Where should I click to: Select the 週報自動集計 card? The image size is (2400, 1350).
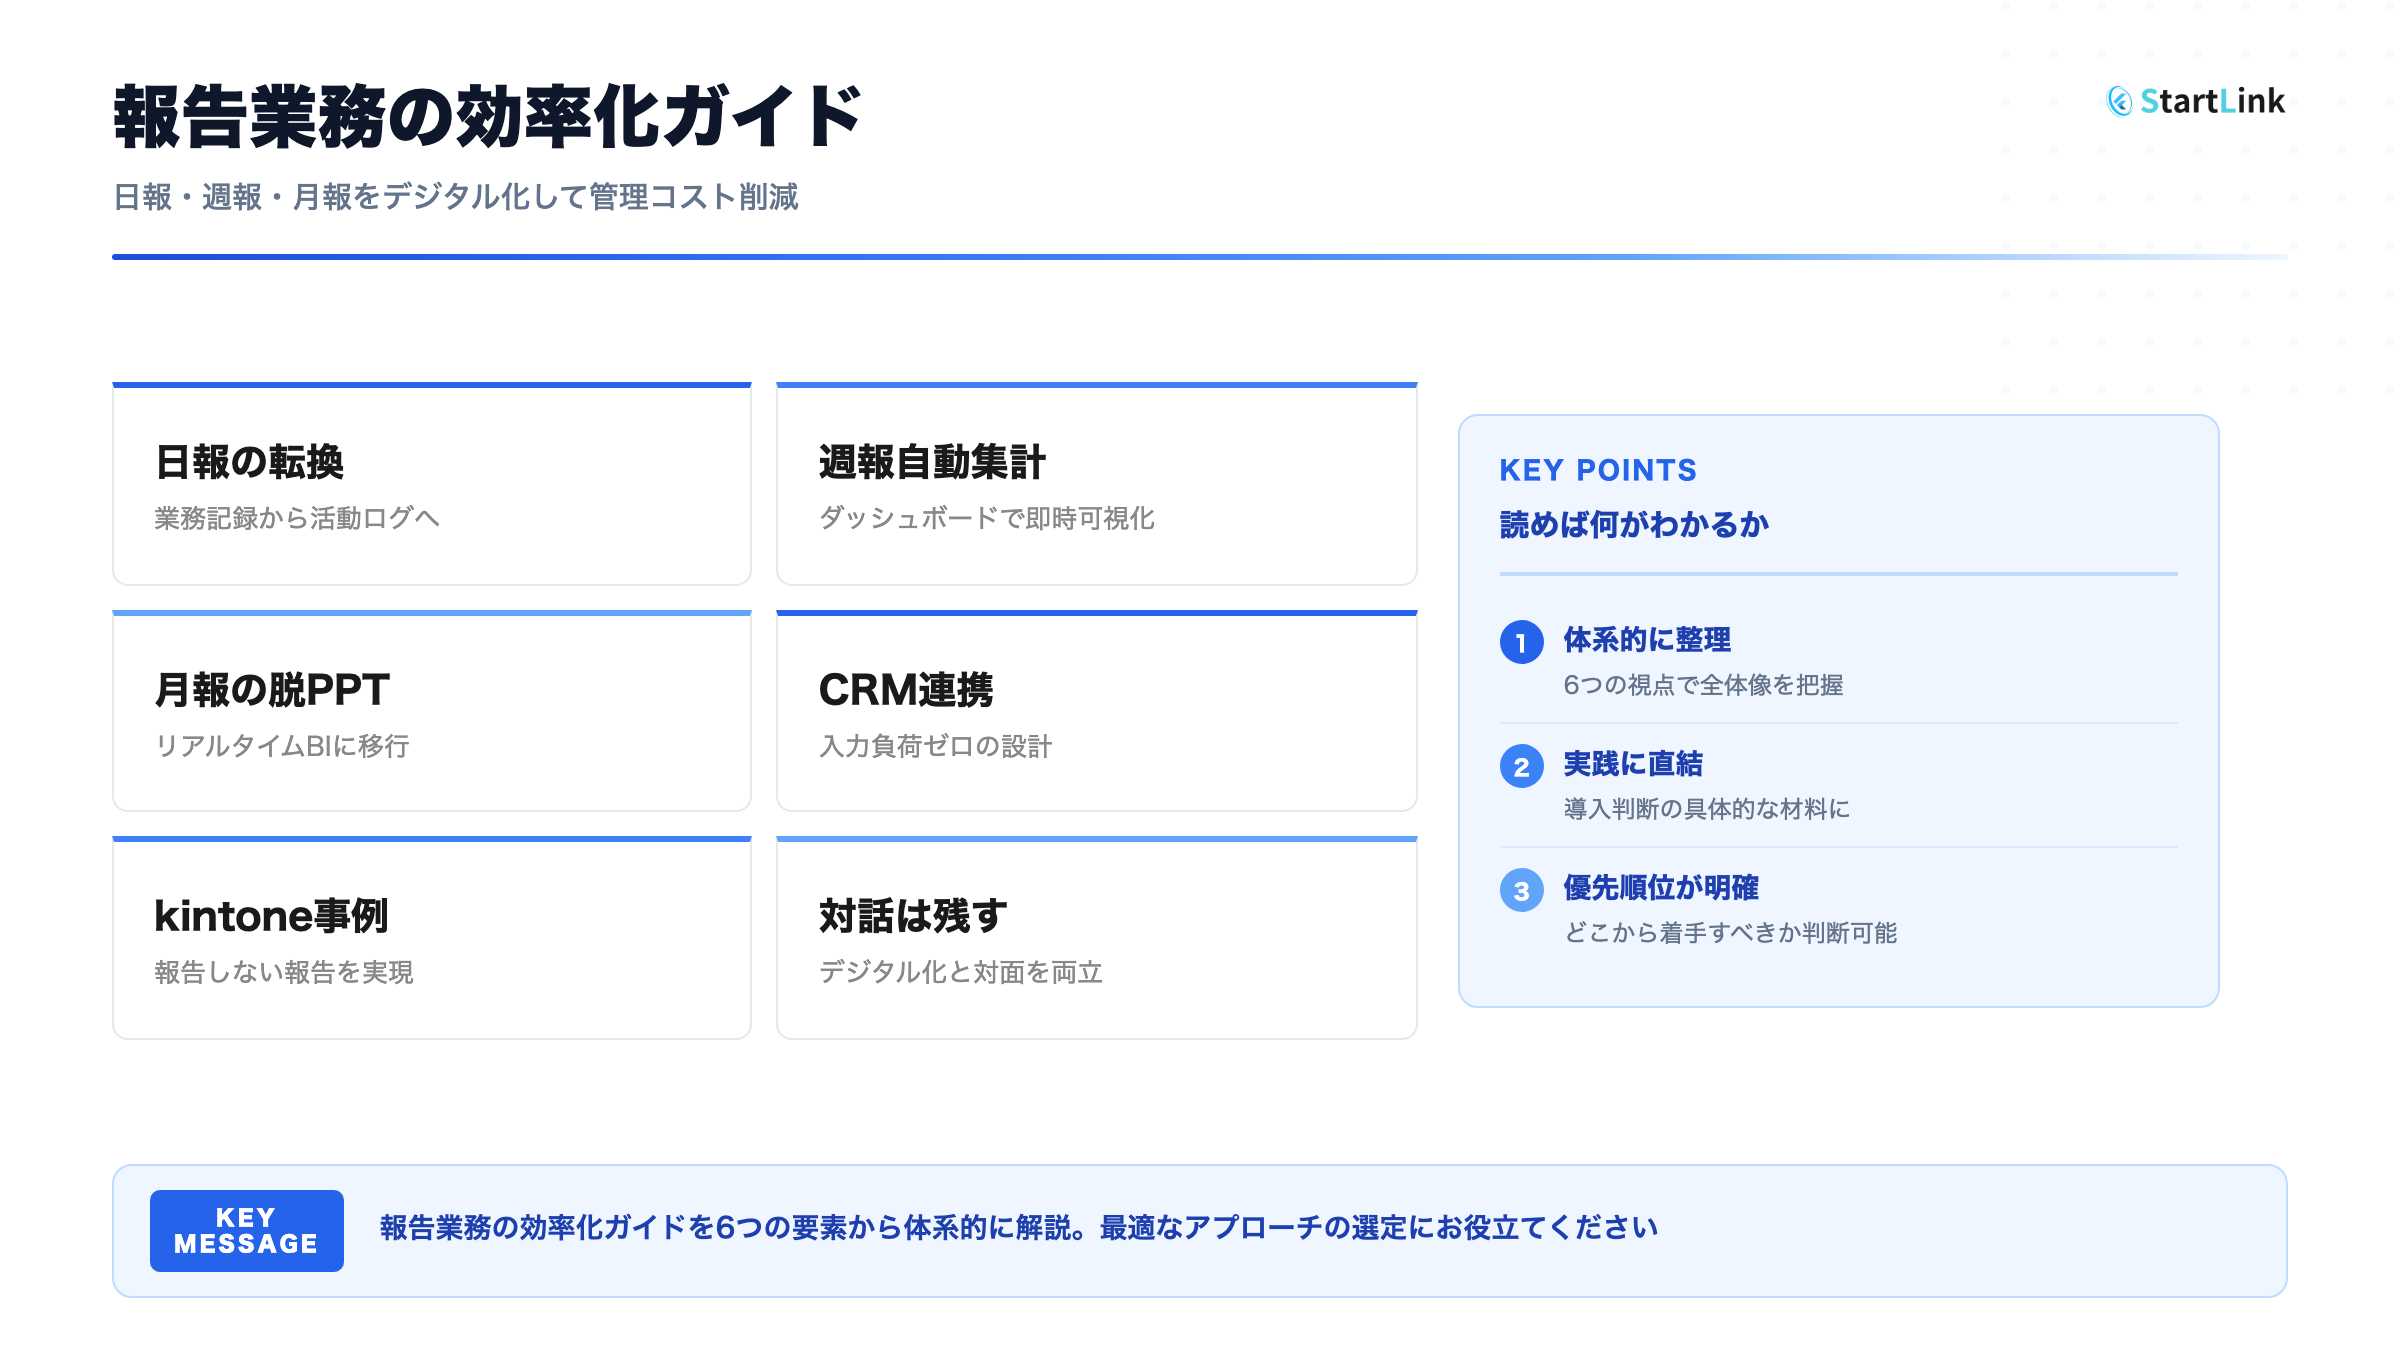(1096, 485)
